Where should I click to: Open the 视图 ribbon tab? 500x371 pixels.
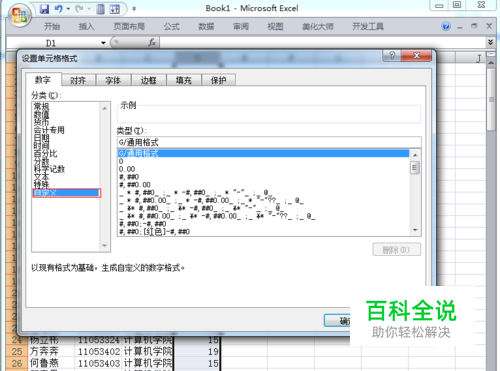pyautogui.click(x=275, y=26)
